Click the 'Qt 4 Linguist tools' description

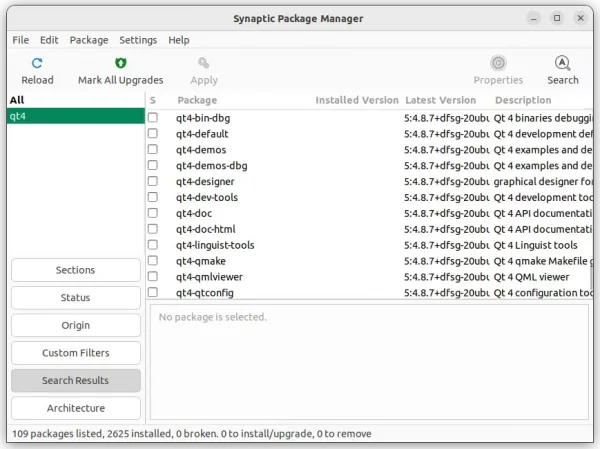point(535,245)
